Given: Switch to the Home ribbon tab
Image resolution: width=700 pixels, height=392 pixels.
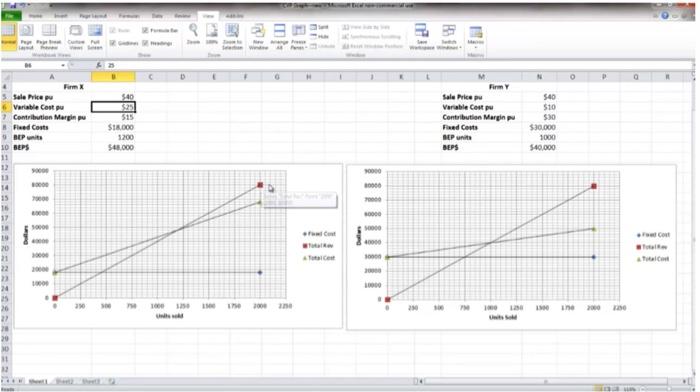Looking at the screenshot, I should click(x=35, y=16).
